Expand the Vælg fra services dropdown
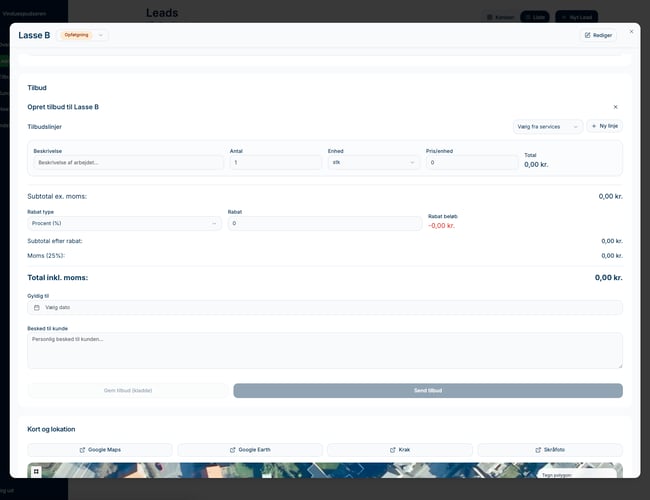Screen dimensions: 650x500 pyautogui.click(x=546, y=127)
